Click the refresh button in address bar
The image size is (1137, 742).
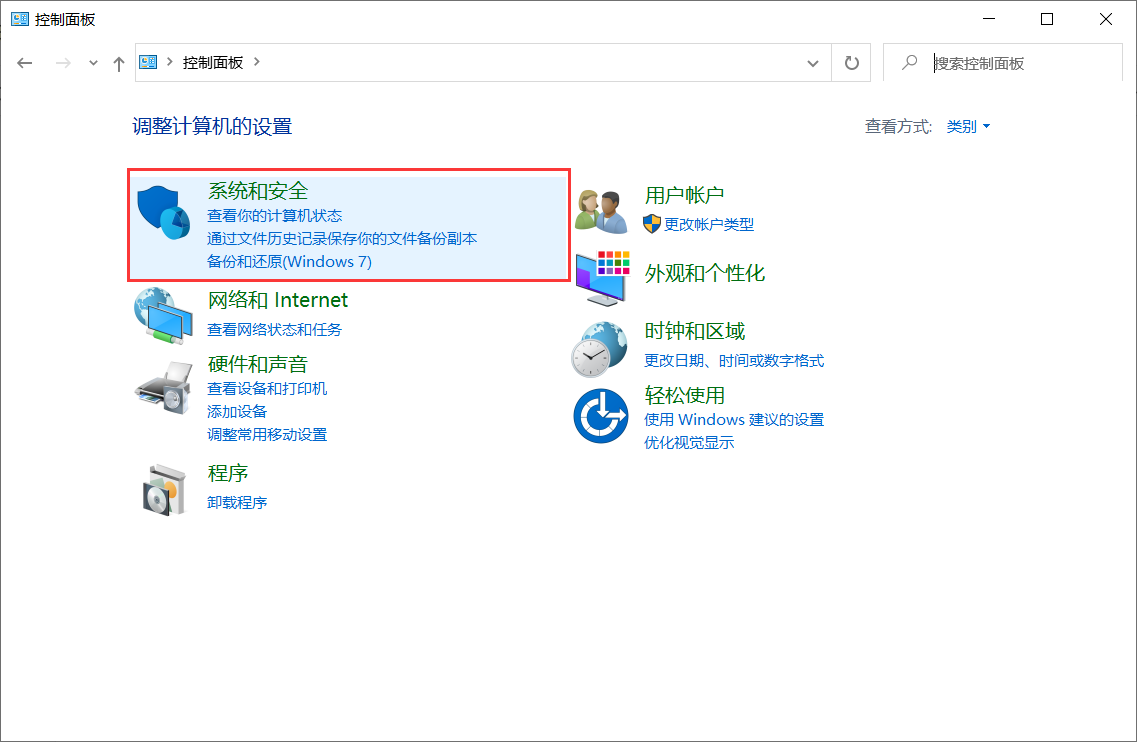pyautogui.click(x=850, y=62)
